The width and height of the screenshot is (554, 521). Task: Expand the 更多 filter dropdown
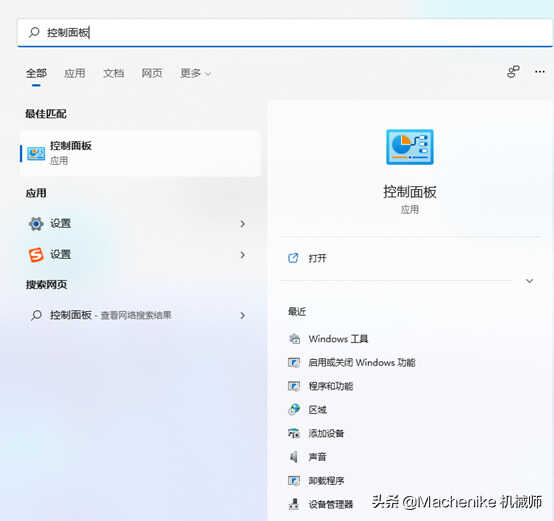(195, 73)
